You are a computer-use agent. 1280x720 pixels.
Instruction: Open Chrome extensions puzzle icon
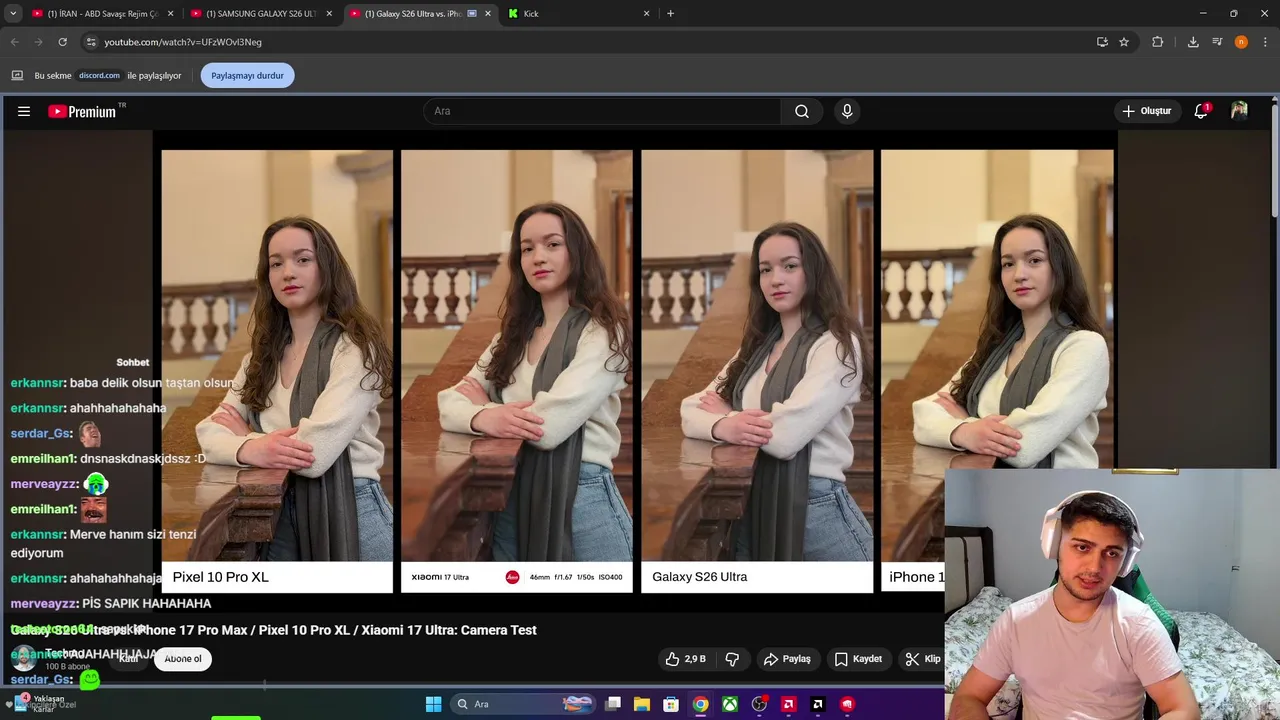[x=1158, y=42]
